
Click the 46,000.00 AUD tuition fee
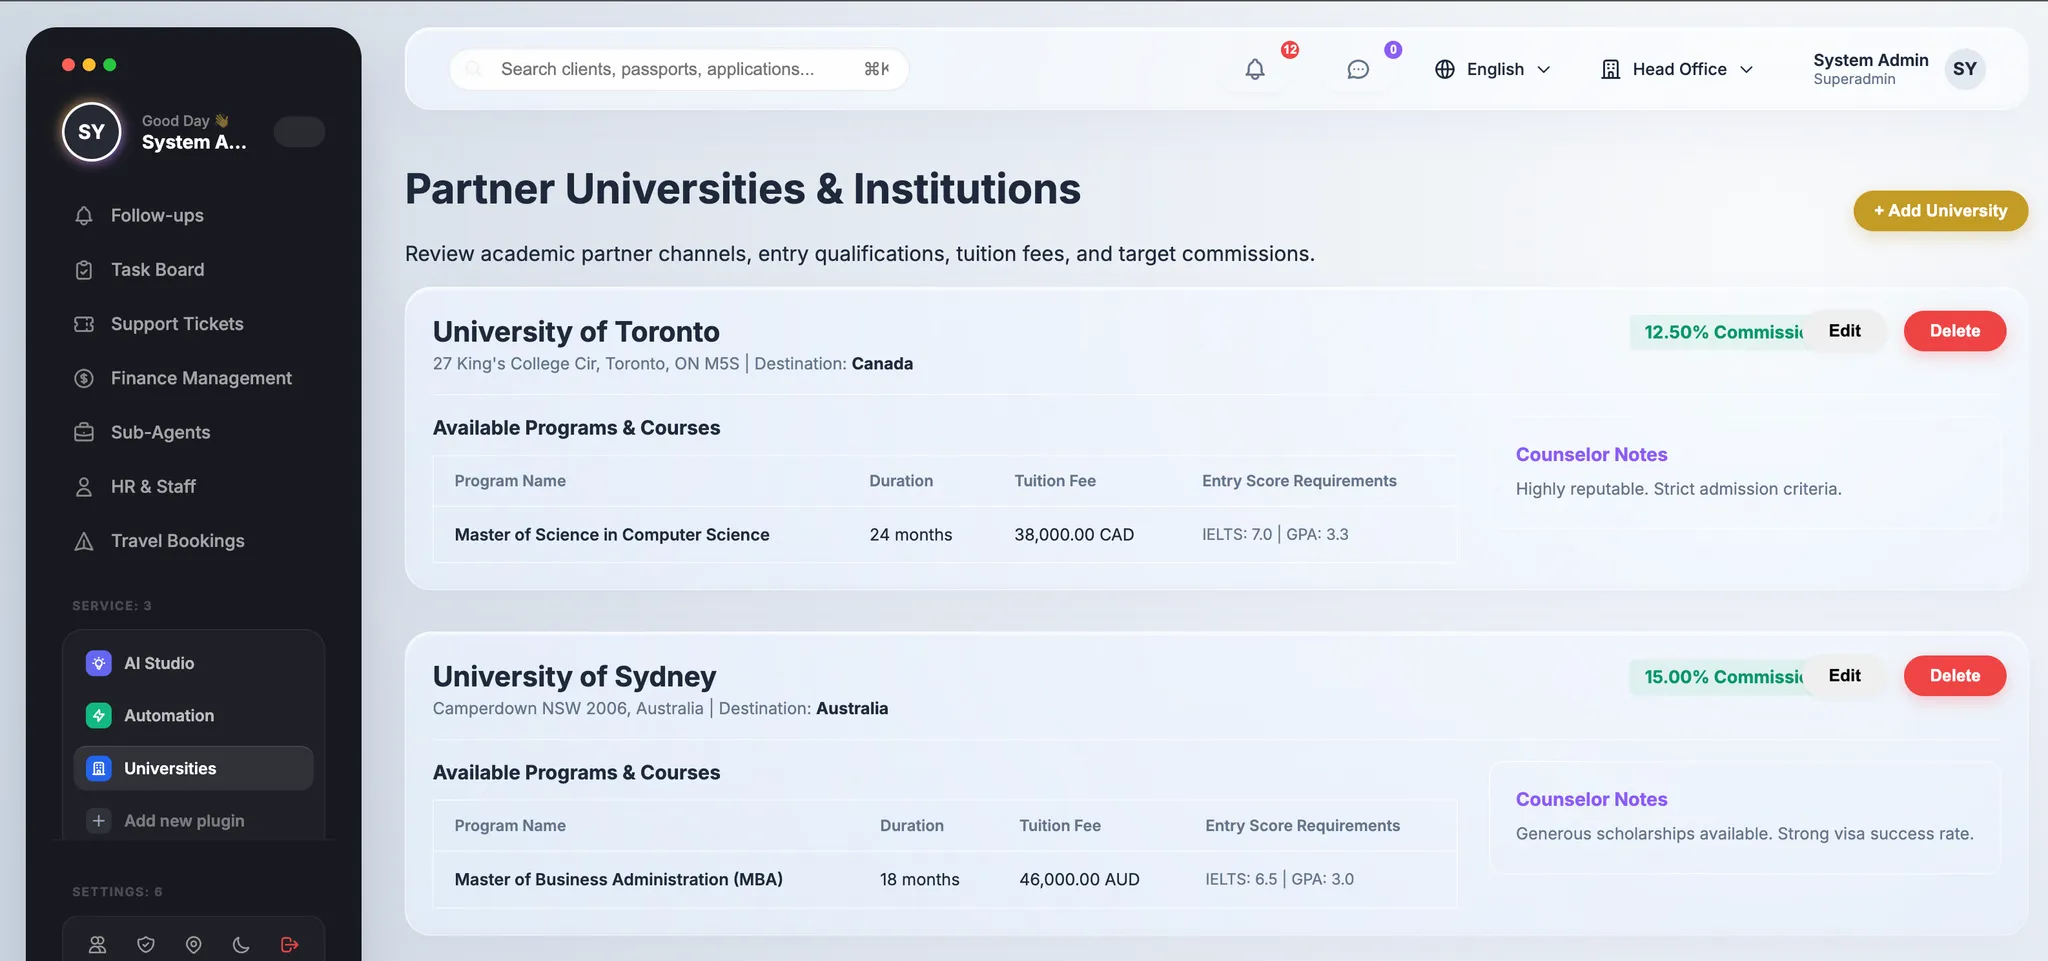click(1079, 880)
